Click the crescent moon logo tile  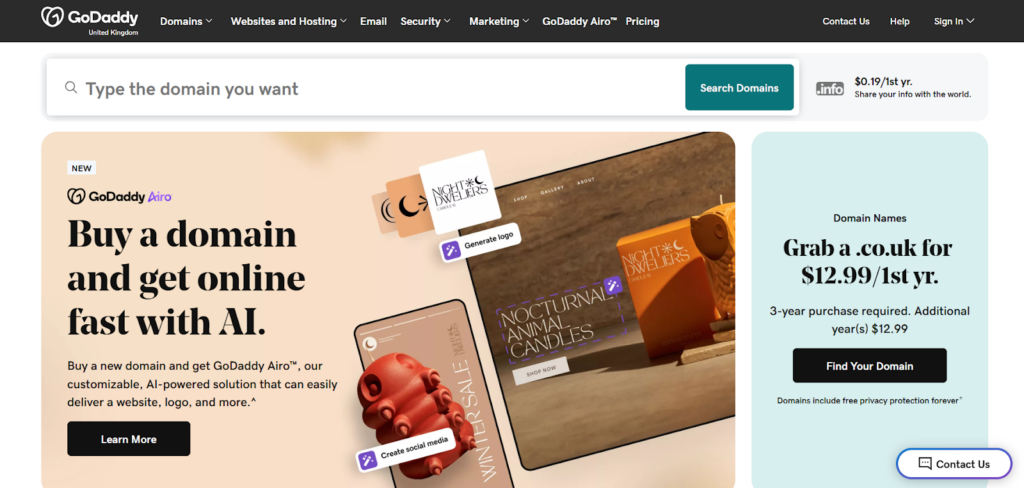(409, 206)
